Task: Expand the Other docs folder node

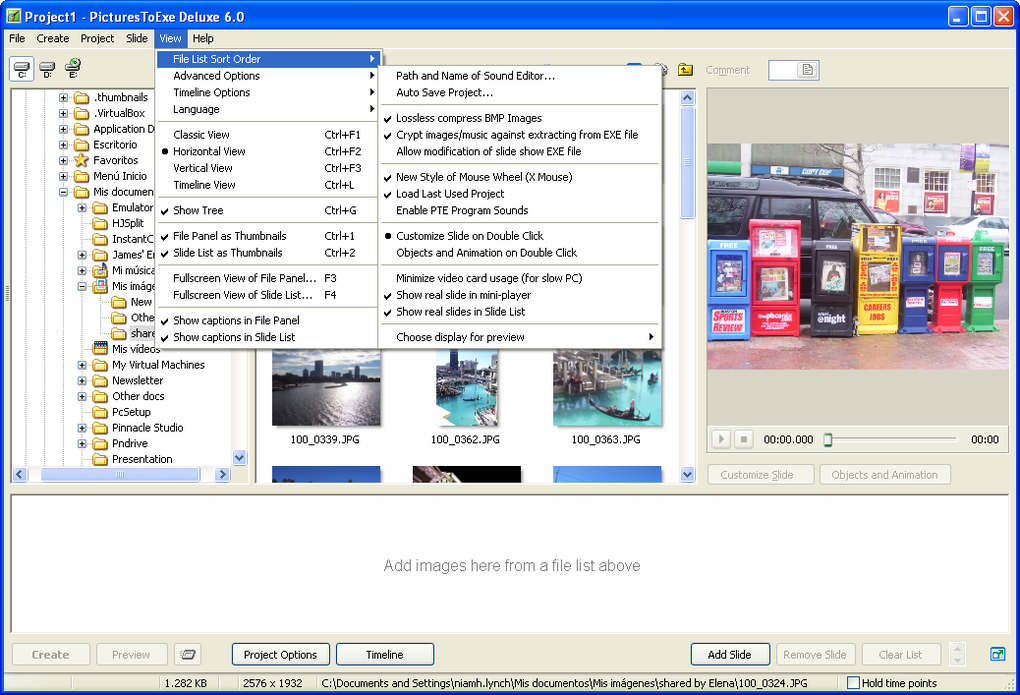Action: pos(83,396)
